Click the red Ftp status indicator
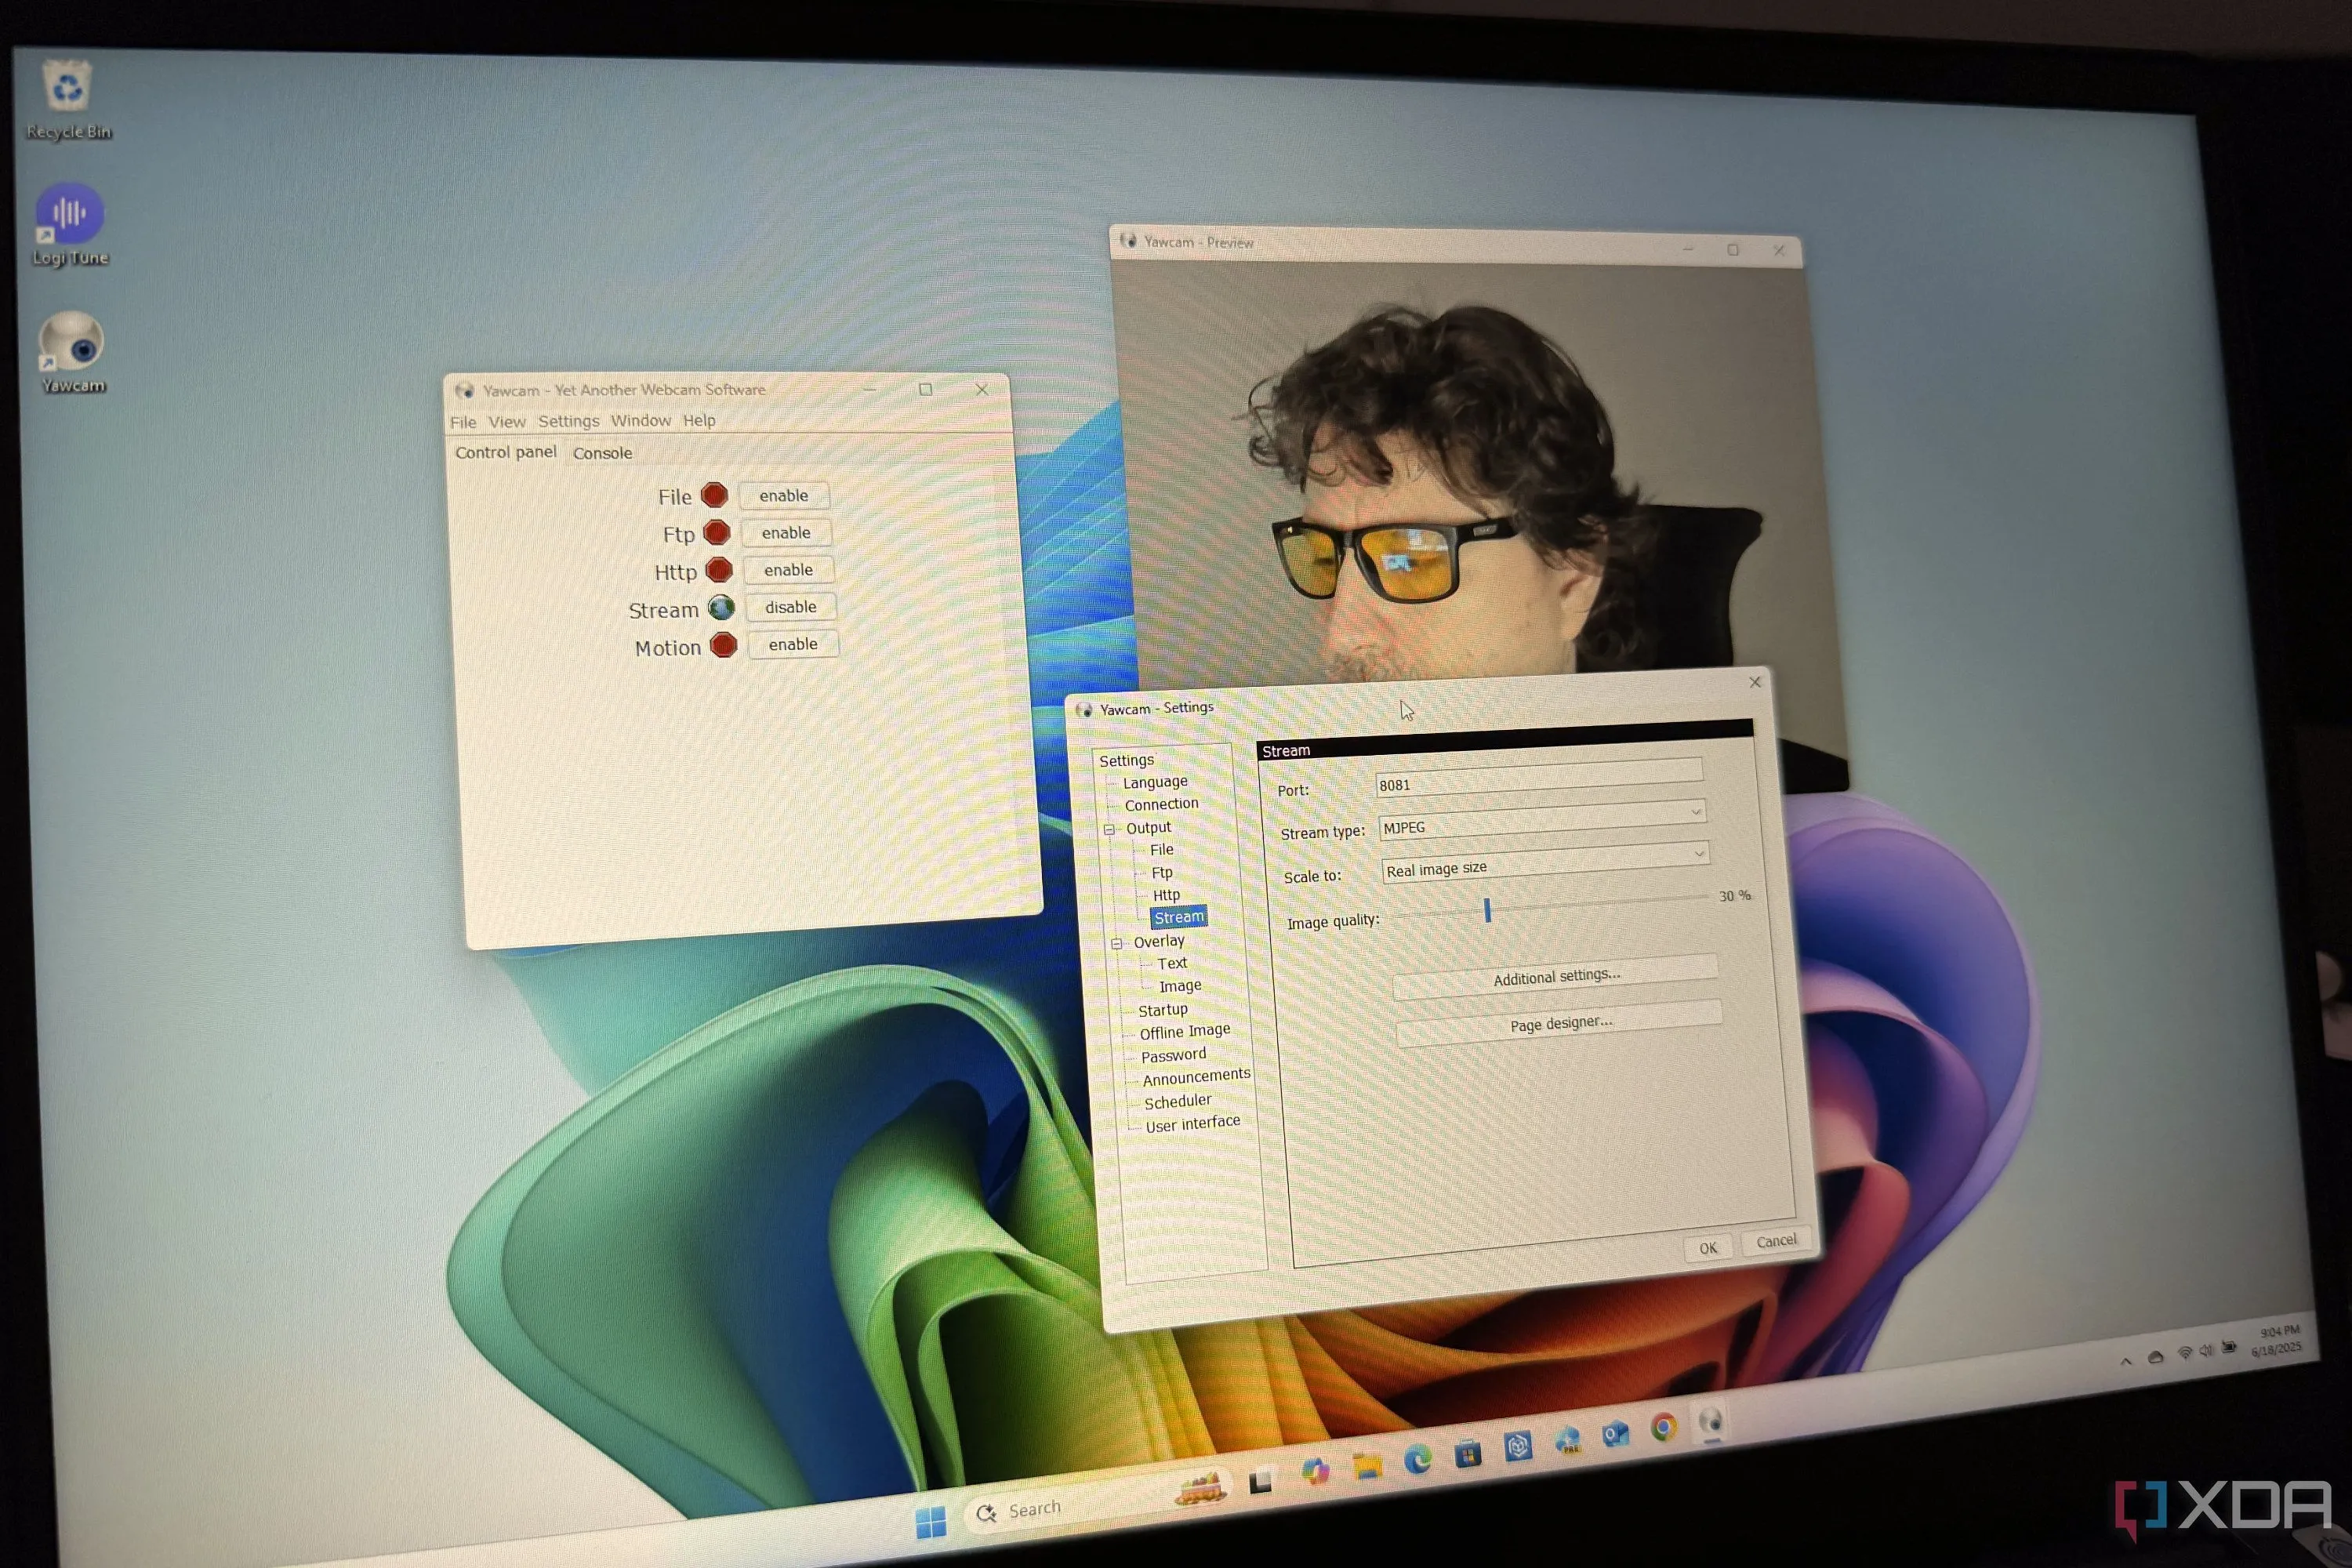 coord(716,533)
